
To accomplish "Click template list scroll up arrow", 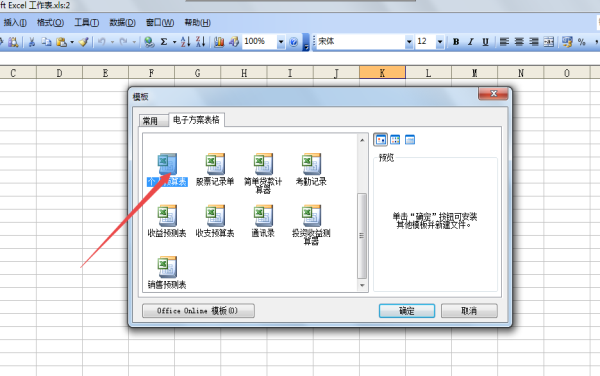I will click(362, 140).
